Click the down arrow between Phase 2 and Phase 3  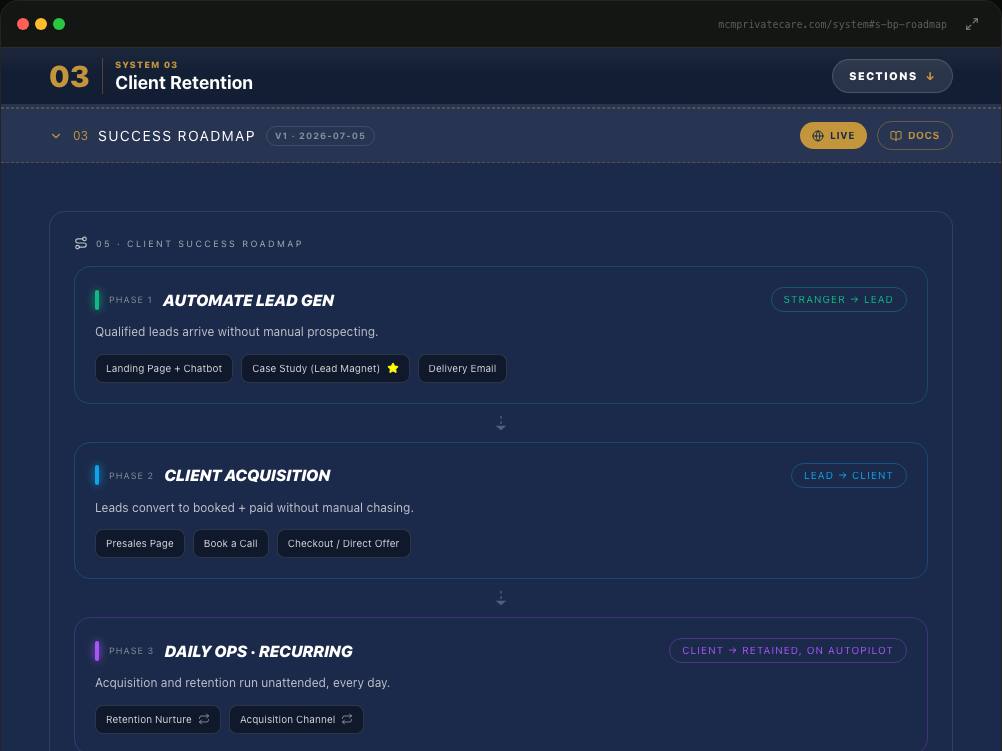pos(501,598)
